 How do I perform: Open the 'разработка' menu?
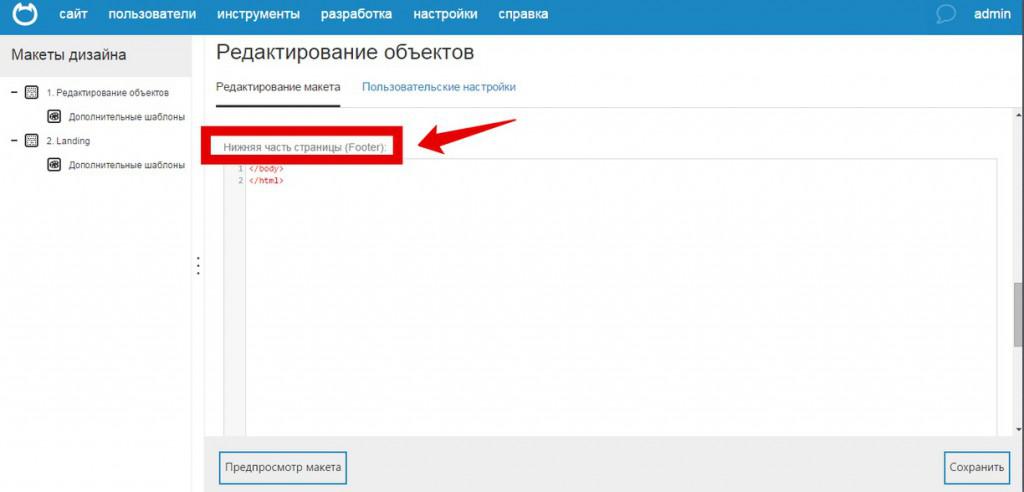(x=356, y=15)
